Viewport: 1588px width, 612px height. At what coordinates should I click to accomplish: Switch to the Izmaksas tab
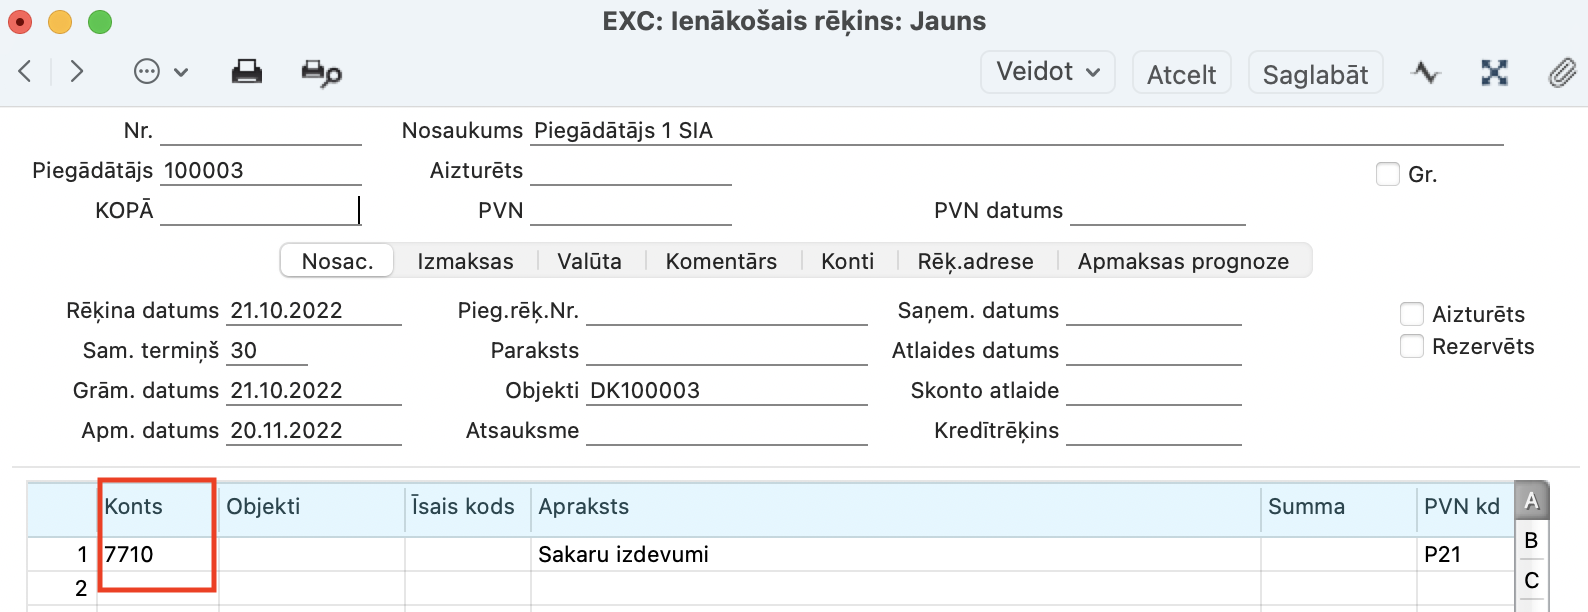pos(465,261)
